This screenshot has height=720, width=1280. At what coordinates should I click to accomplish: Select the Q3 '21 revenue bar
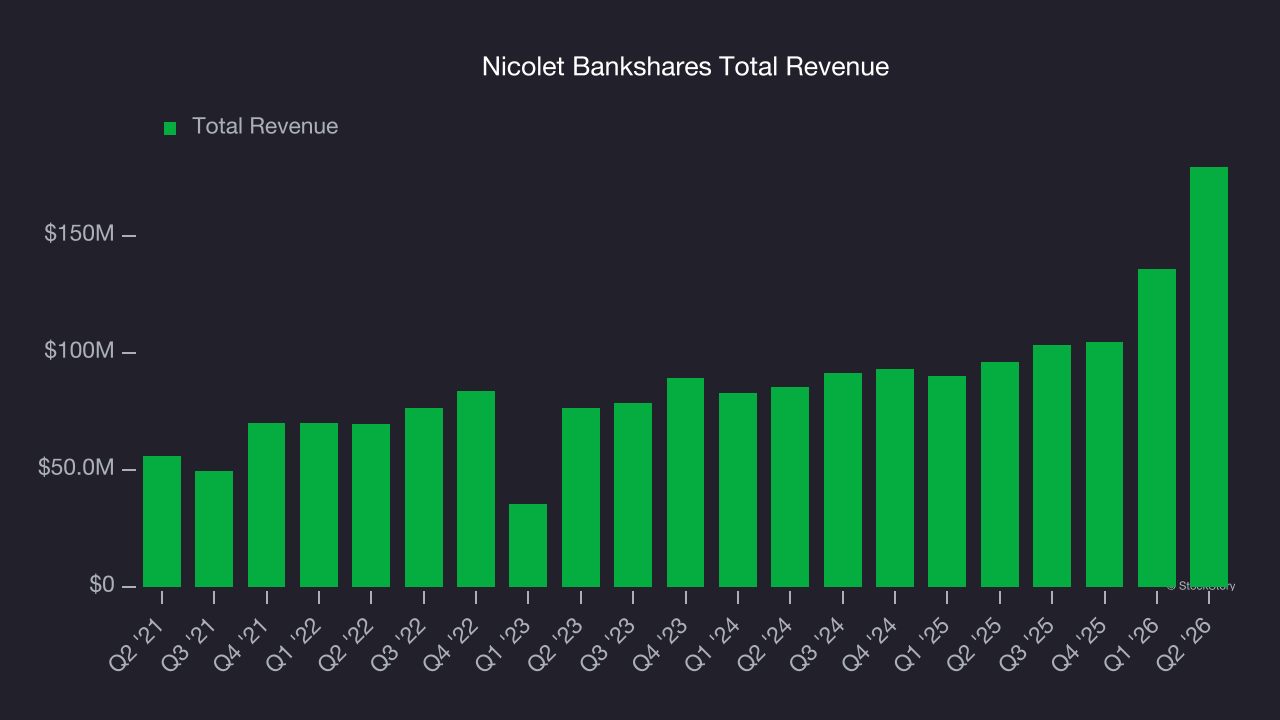pos(214,529)
